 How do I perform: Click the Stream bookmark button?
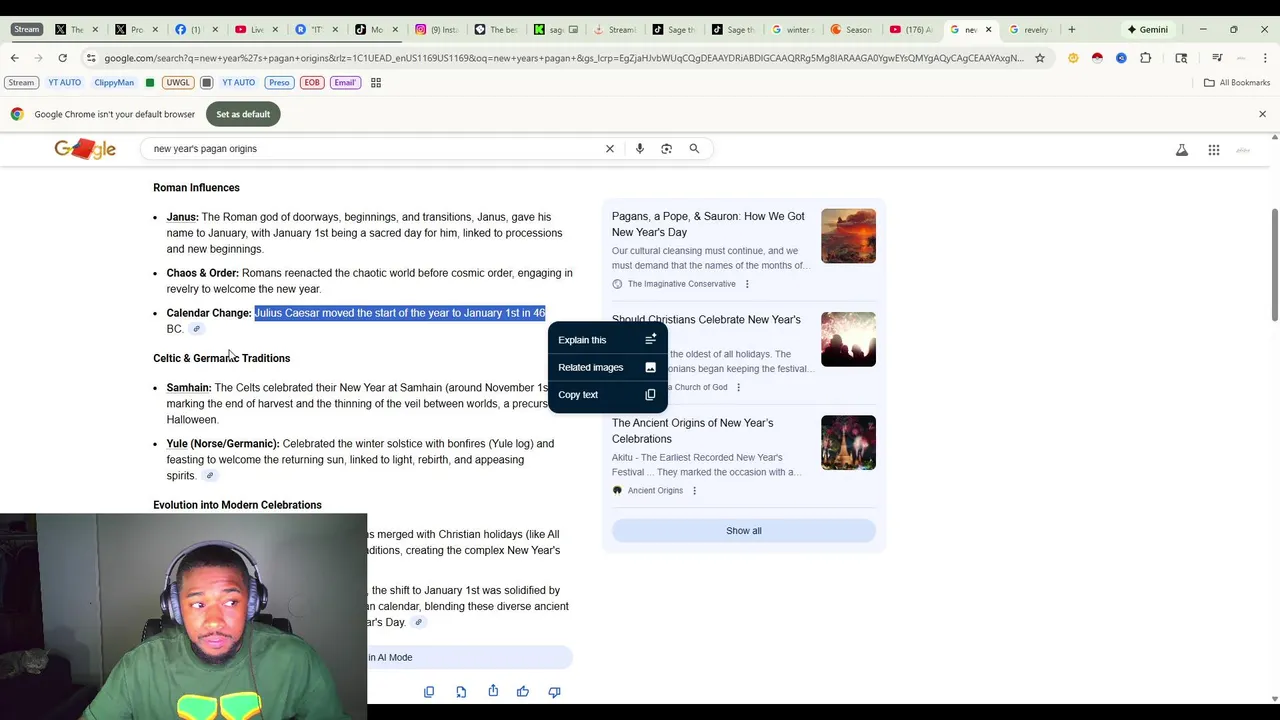[21, 83]
